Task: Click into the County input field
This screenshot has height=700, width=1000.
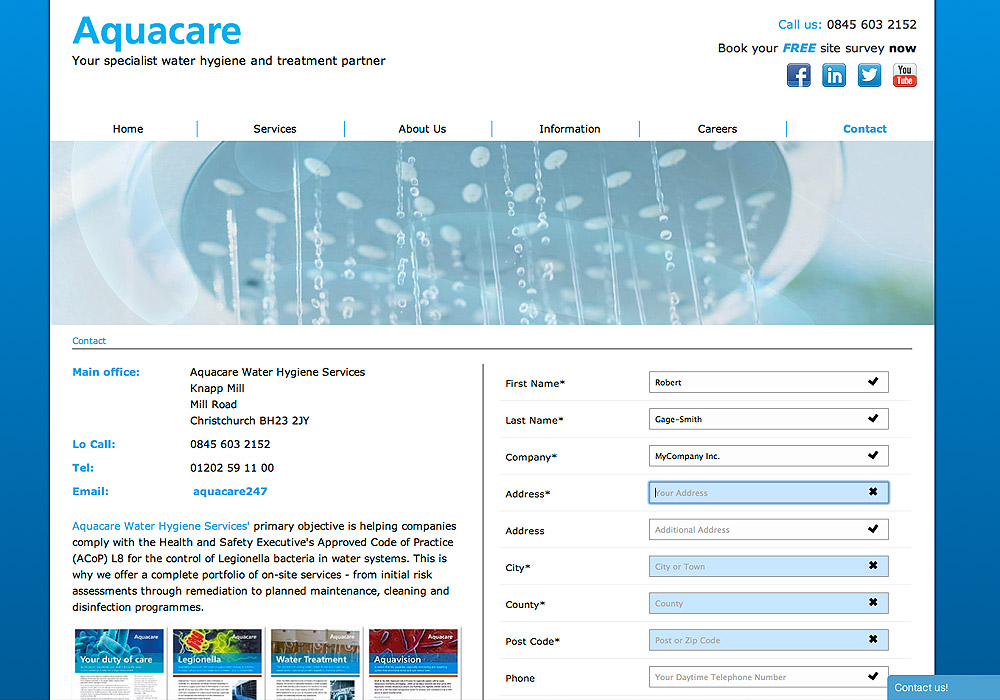Action: coord(768,603)
